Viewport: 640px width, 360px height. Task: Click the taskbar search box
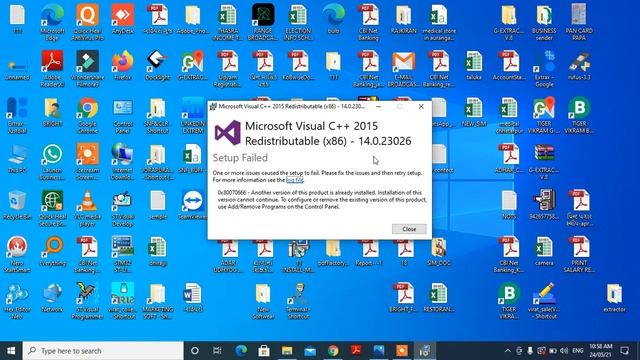click(x=103, y=351)
